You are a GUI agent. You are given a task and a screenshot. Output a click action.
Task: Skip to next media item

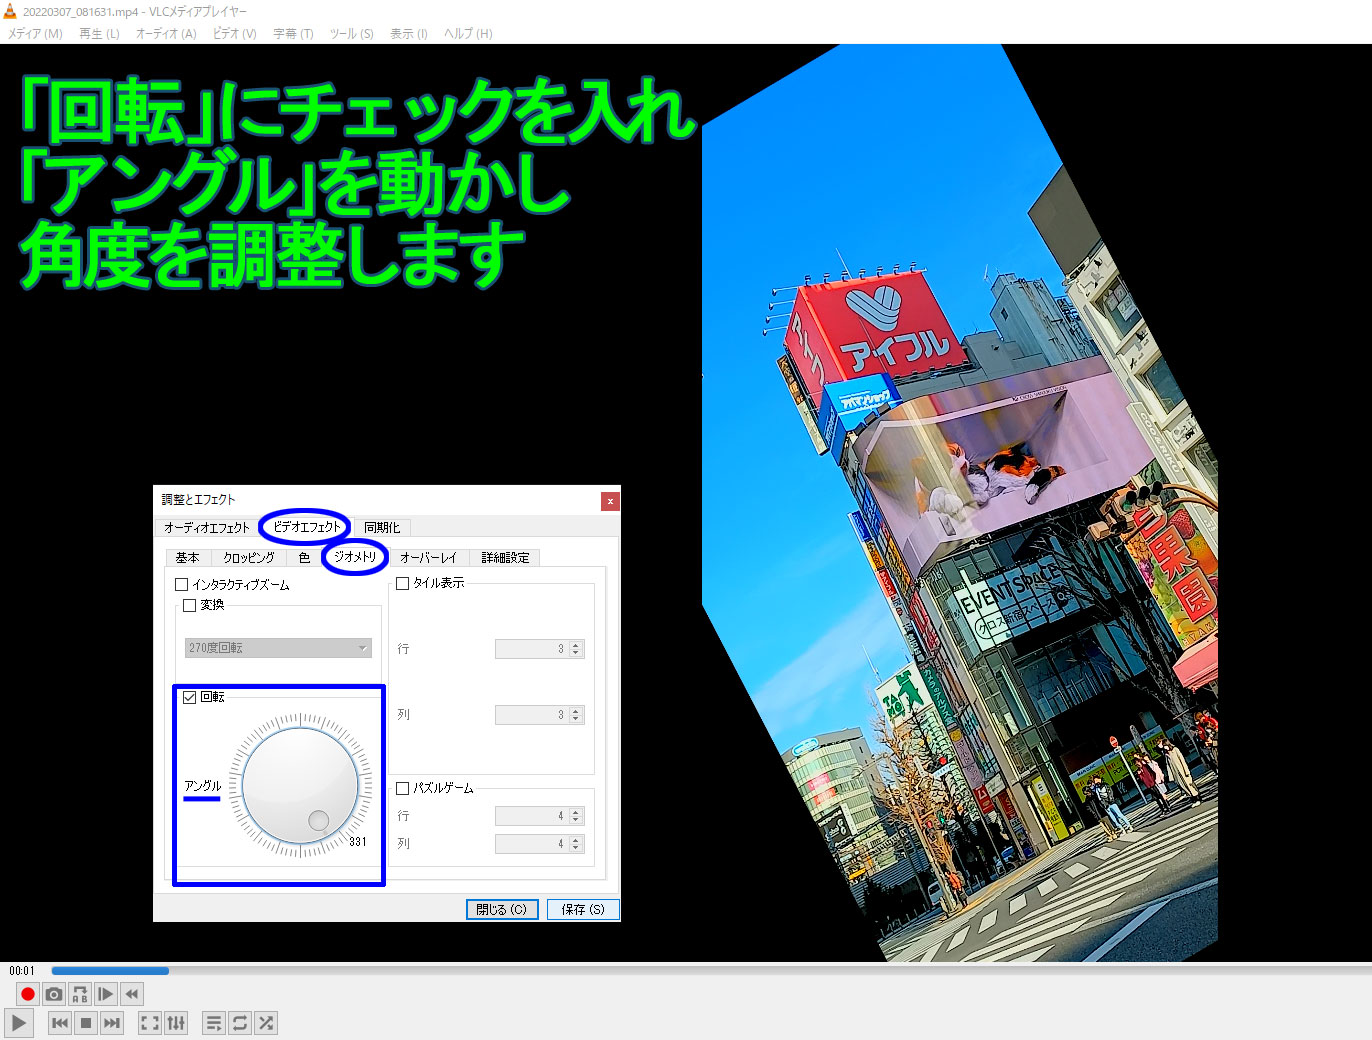pyautogui.click(x=112, y=1023)
